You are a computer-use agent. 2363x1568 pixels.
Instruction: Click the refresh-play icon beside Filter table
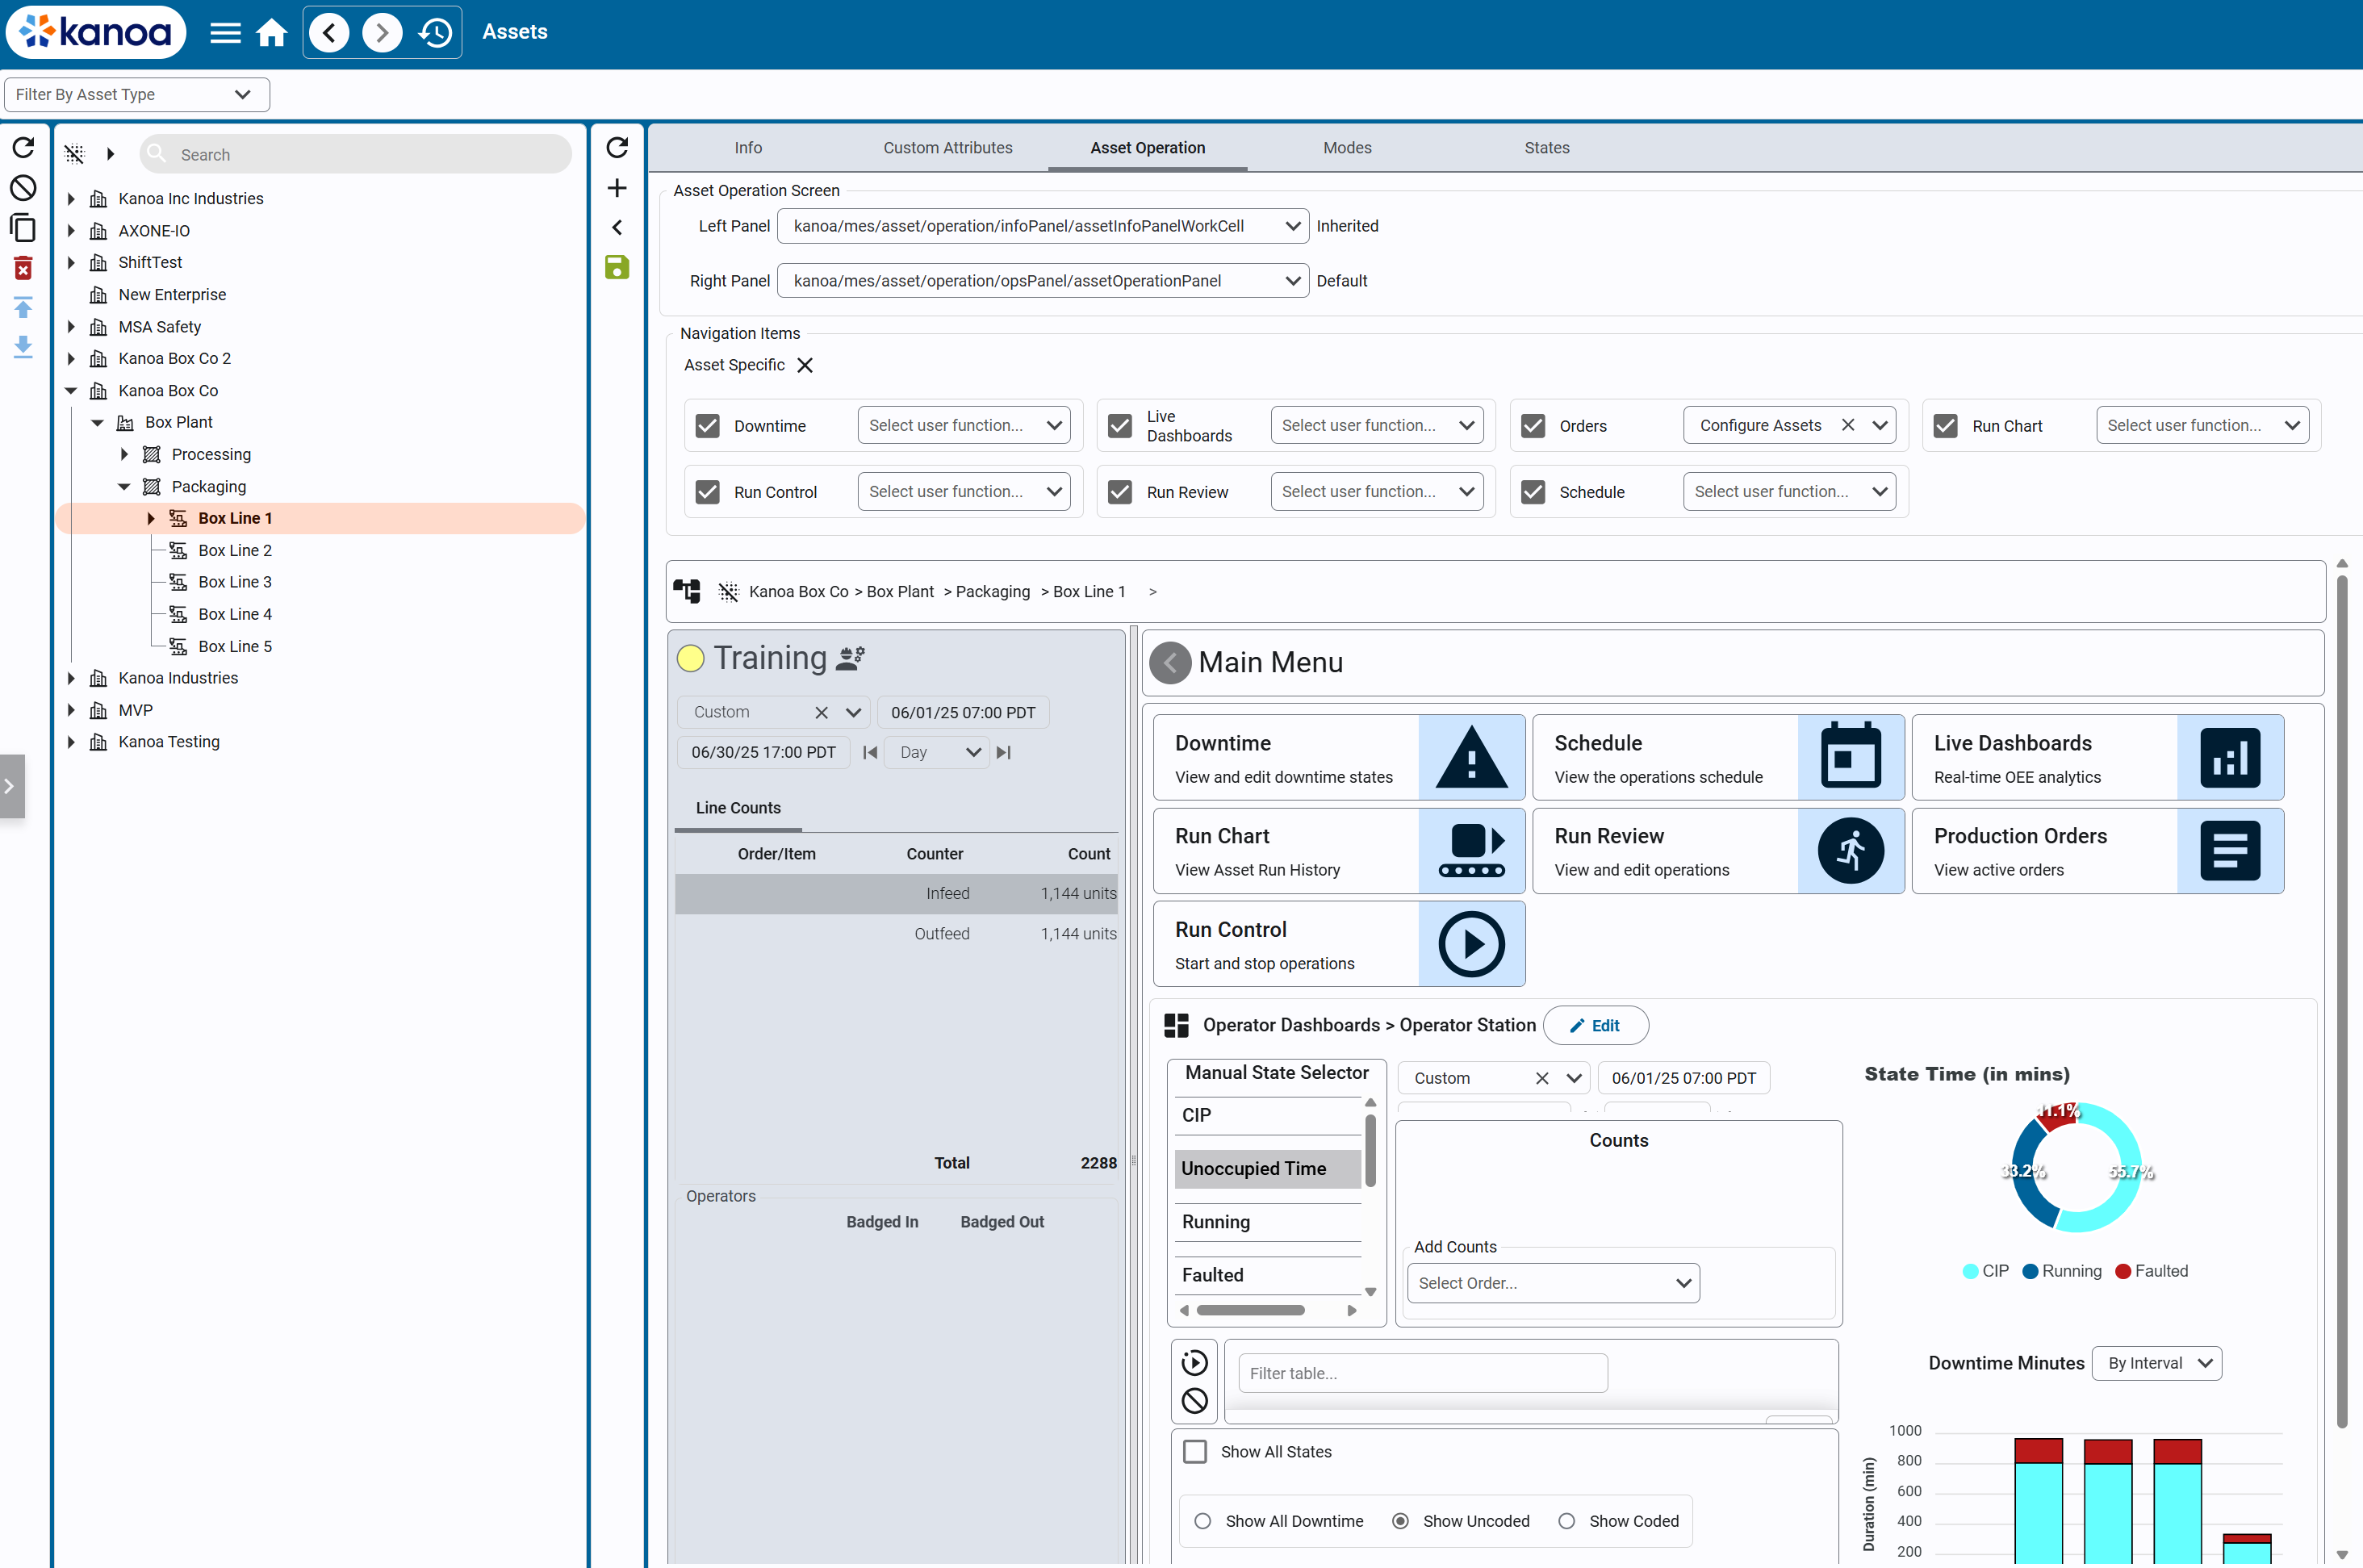pos(1194,1362)
